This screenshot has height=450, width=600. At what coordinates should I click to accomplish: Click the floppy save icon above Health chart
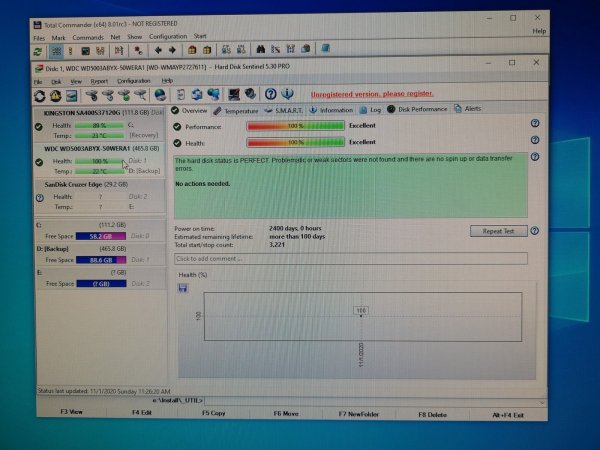183,288
